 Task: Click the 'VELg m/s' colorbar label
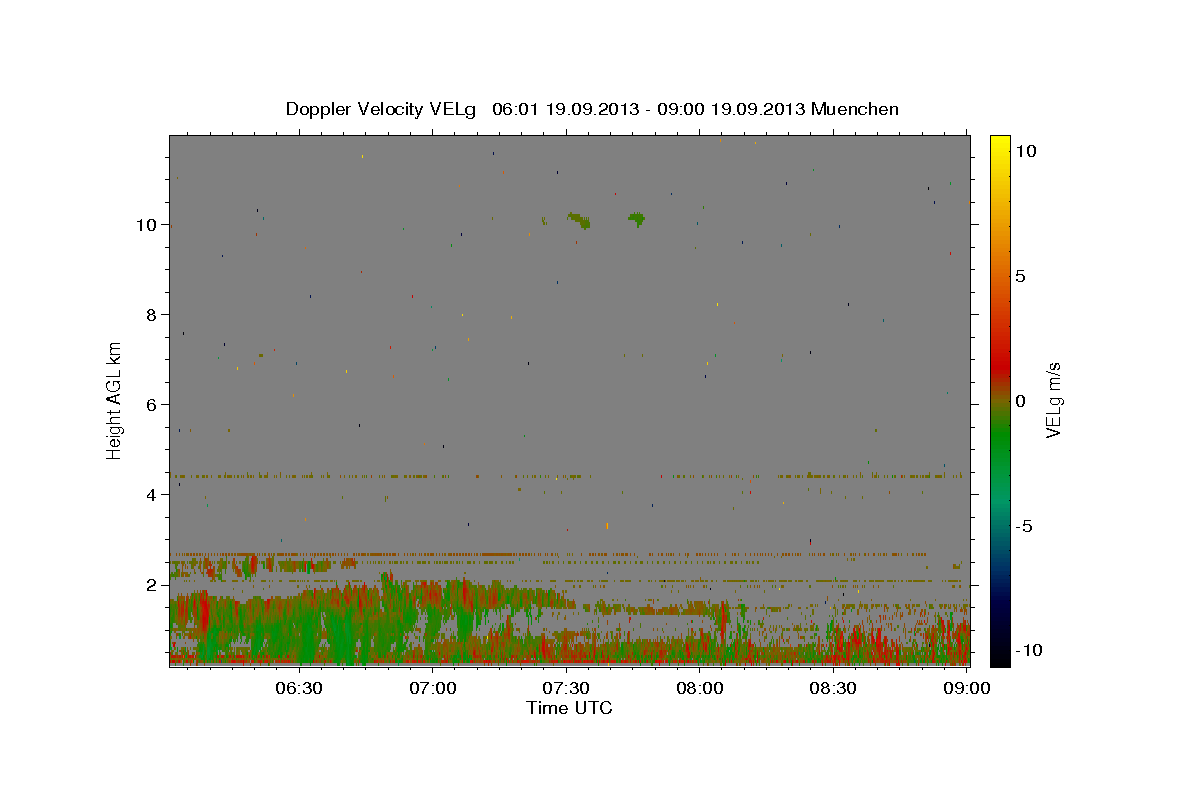pyautogui.click(x=1053, y=398)
